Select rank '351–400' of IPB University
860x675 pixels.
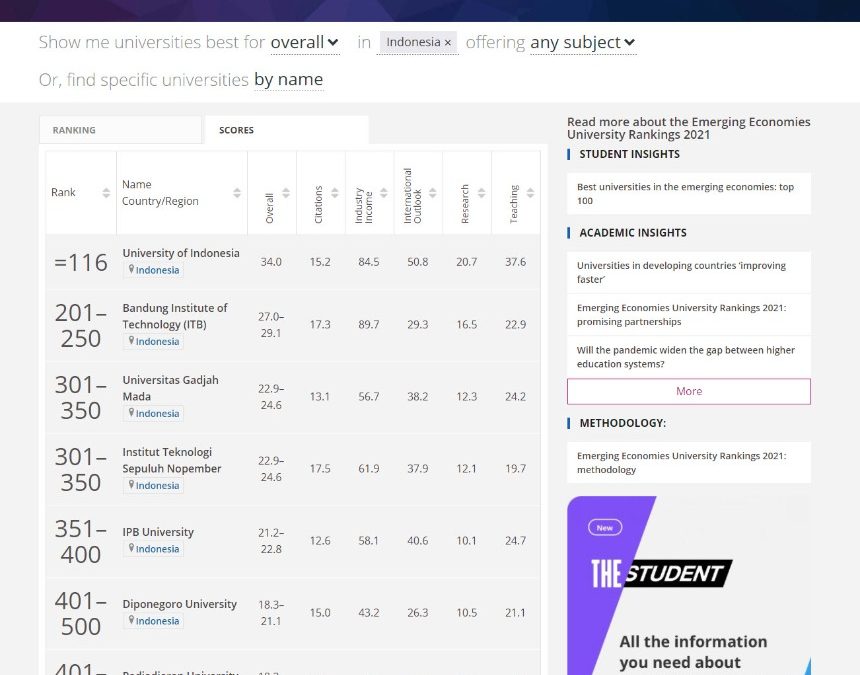[x=81, y=541]
